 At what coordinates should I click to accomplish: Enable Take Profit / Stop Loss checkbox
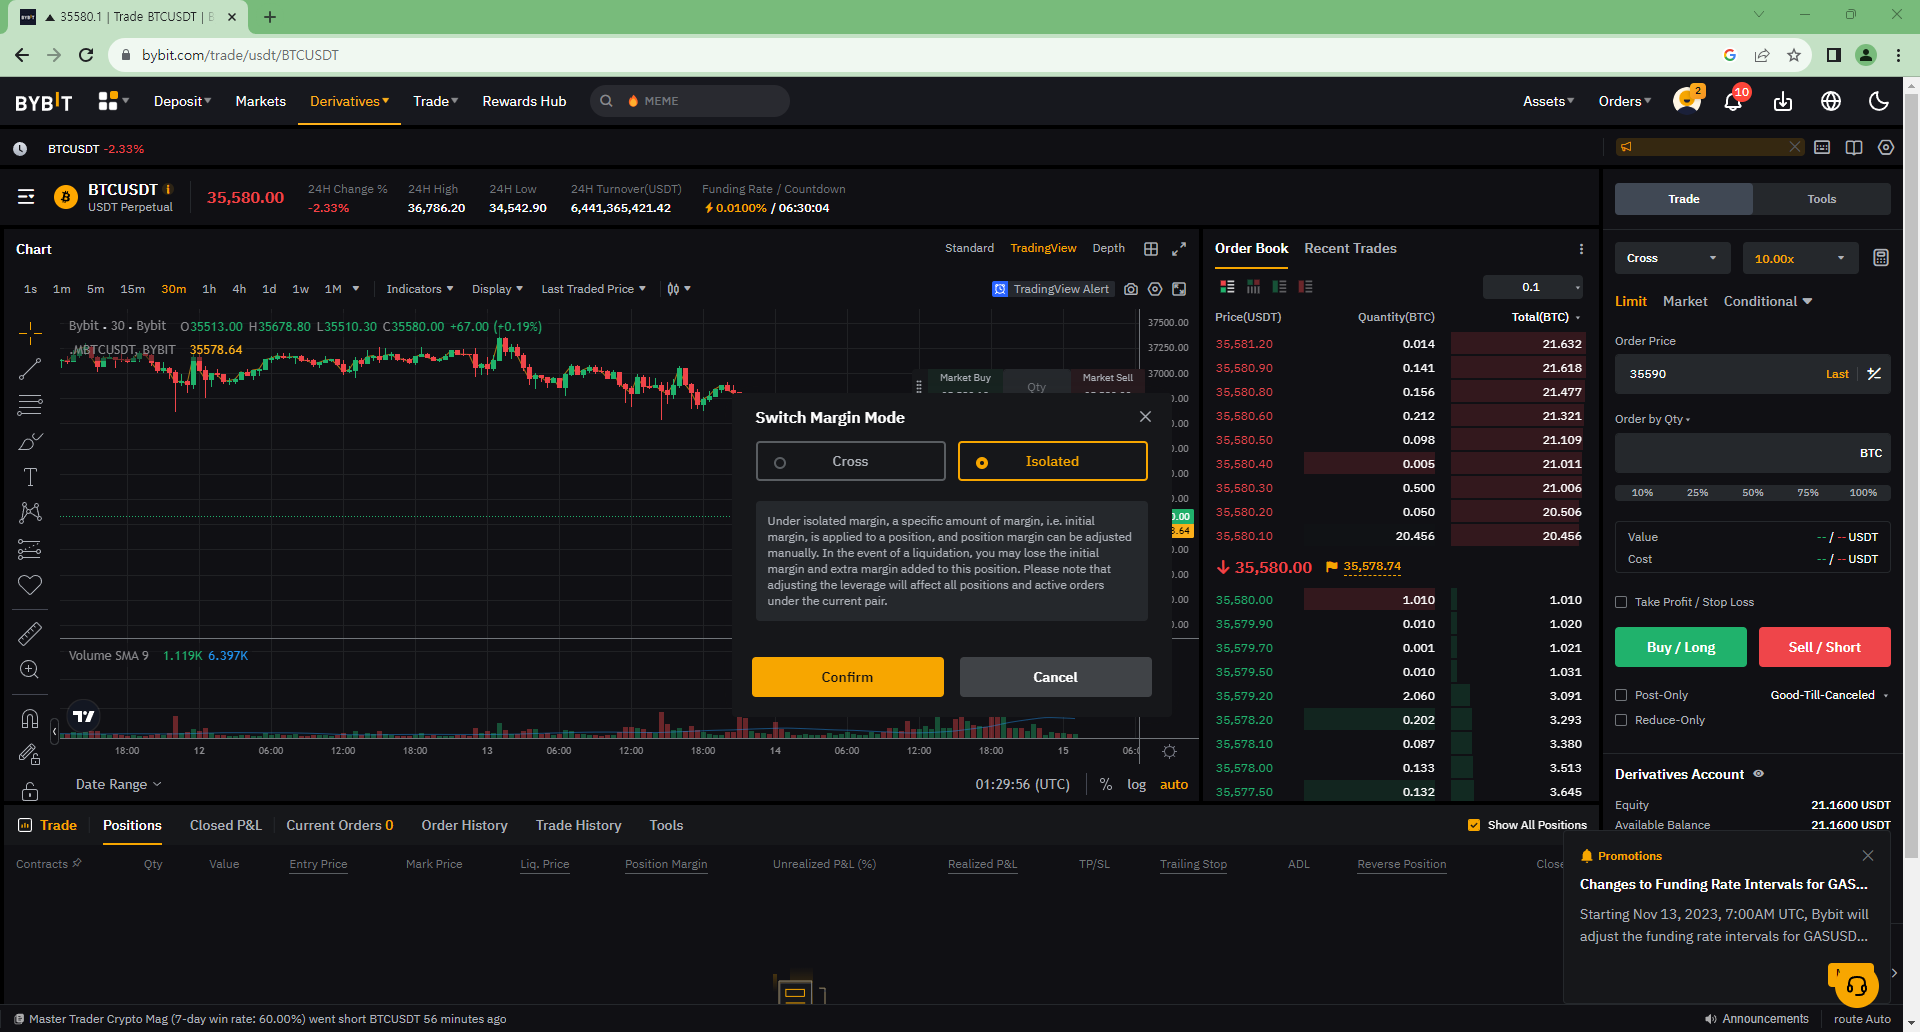point(1621,602)
